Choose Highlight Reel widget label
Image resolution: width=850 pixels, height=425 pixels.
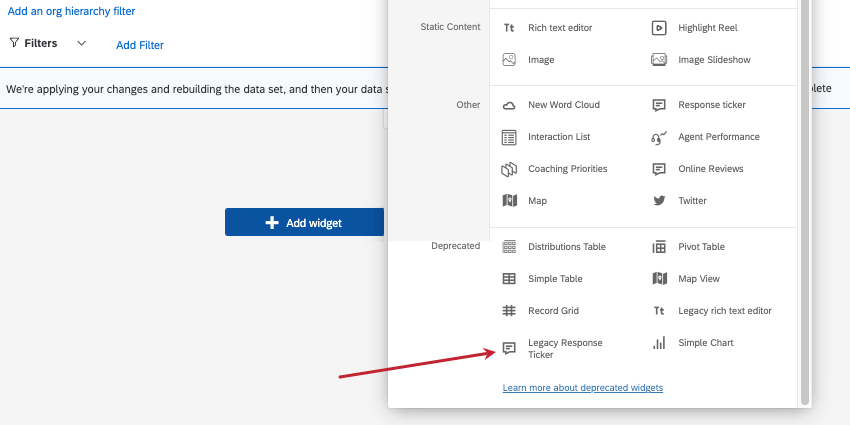707,28
